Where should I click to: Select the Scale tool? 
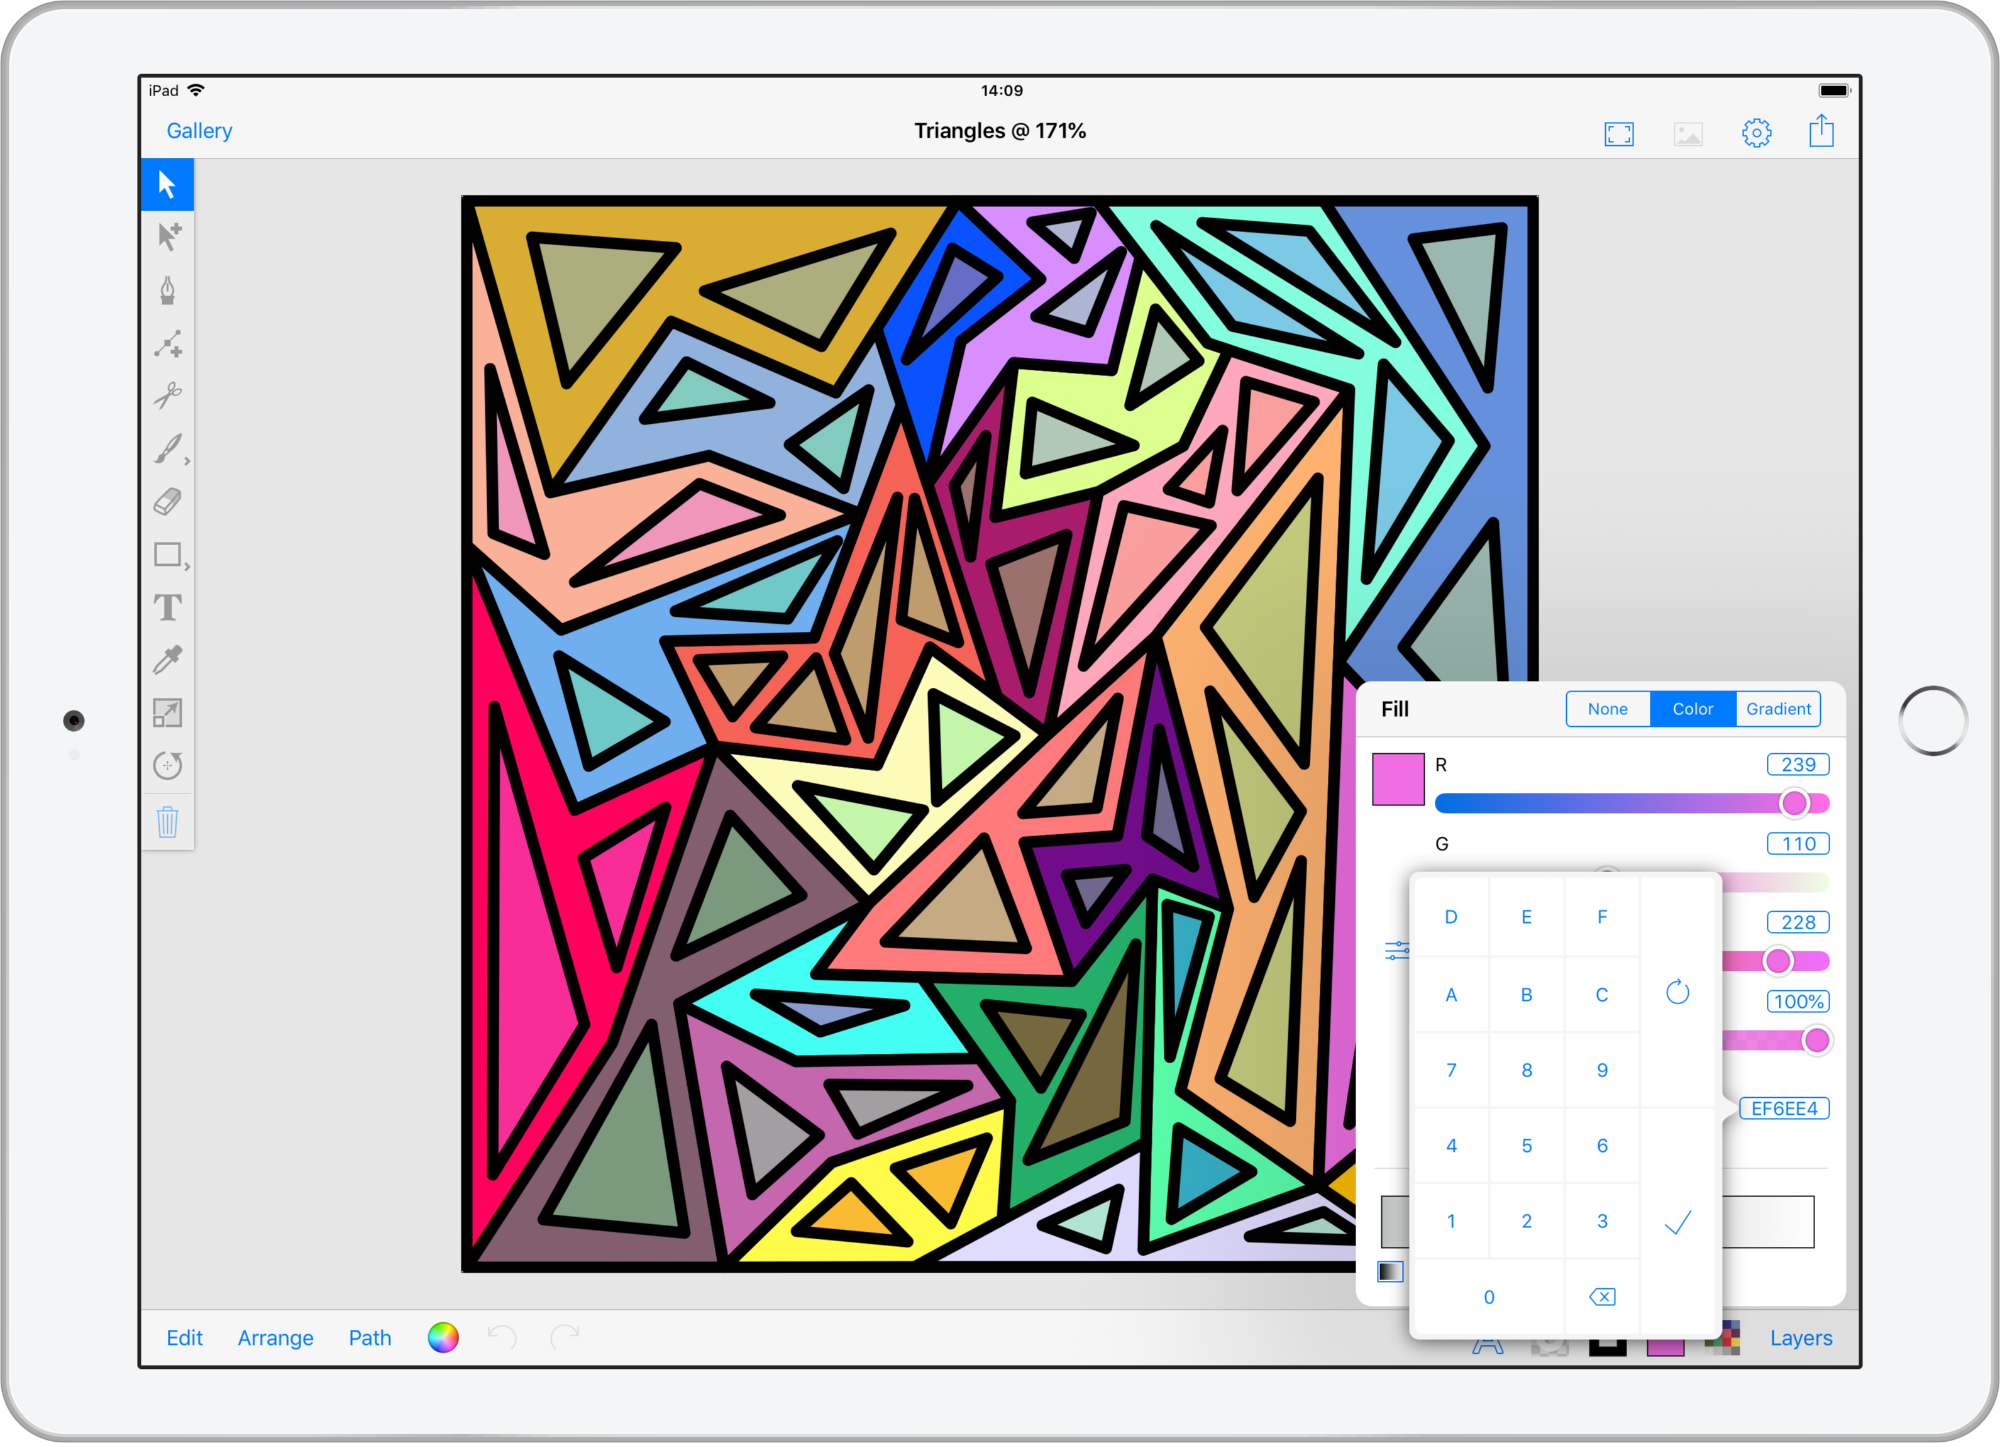point(168,713)
